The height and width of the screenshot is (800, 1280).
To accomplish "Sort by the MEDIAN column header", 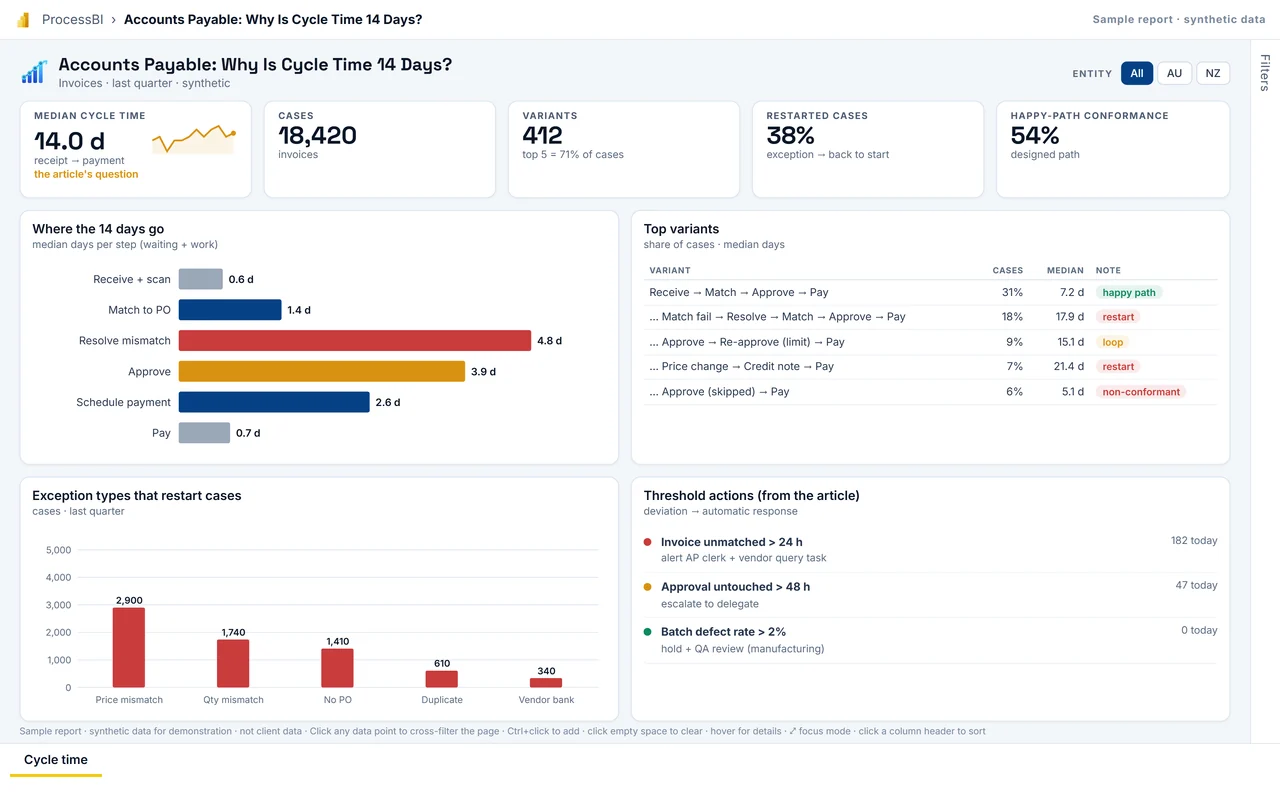I will (x=1065, y=270).
